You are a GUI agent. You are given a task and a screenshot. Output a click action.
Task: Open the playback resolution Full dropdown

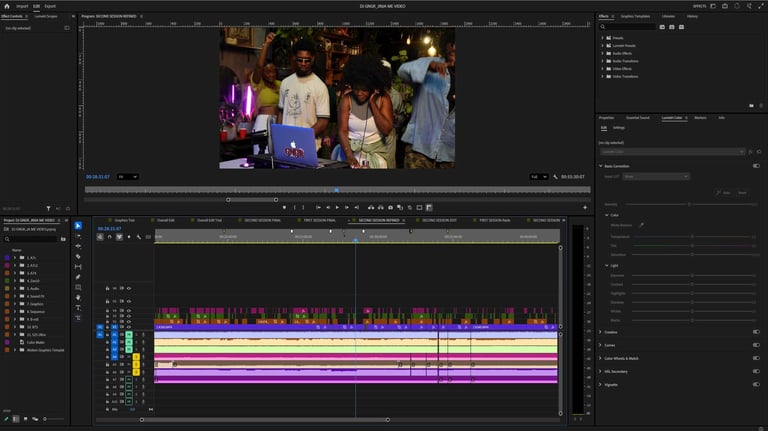tap(539, 176)
